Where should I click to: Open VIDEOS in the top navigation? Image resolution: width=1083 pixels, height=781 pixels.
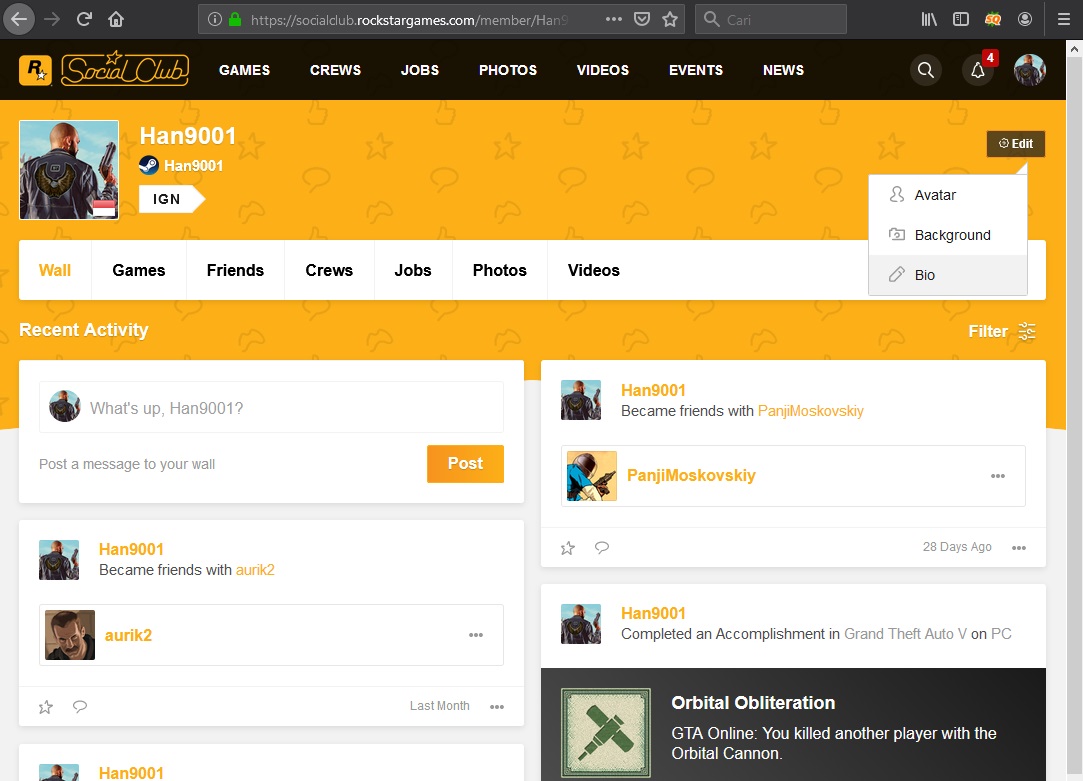[603, 70]
